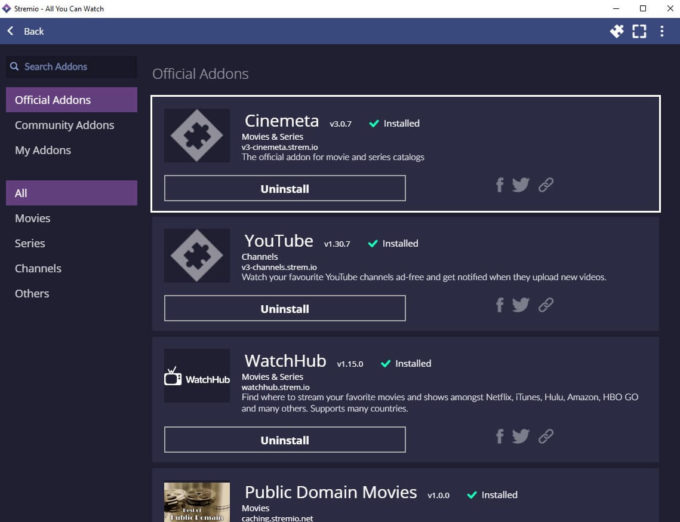Filter addons by Channels

pyautogui.click(x=38, y=268)
